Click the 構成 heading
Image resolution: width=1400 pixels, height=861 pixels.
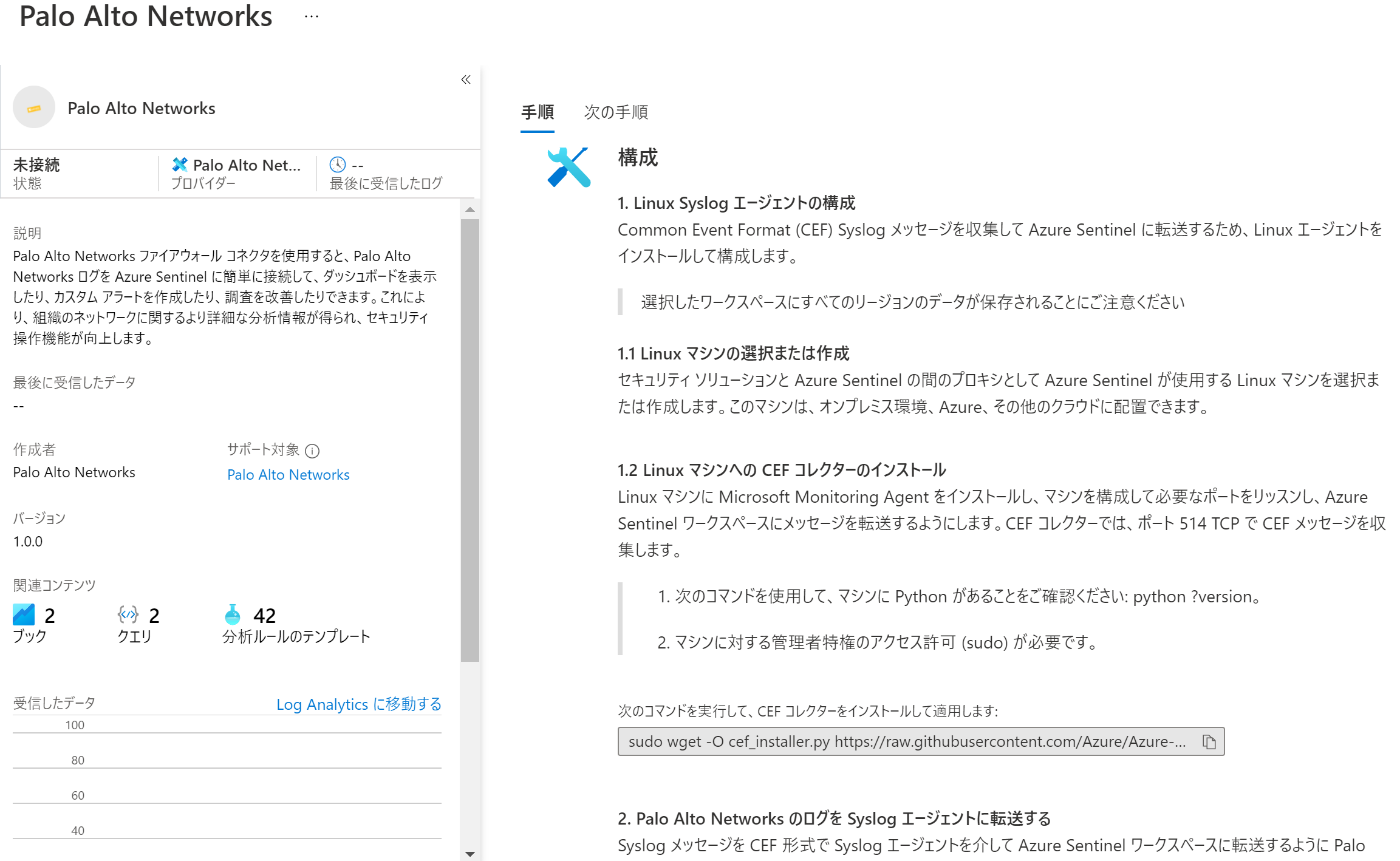pos(638,157)
